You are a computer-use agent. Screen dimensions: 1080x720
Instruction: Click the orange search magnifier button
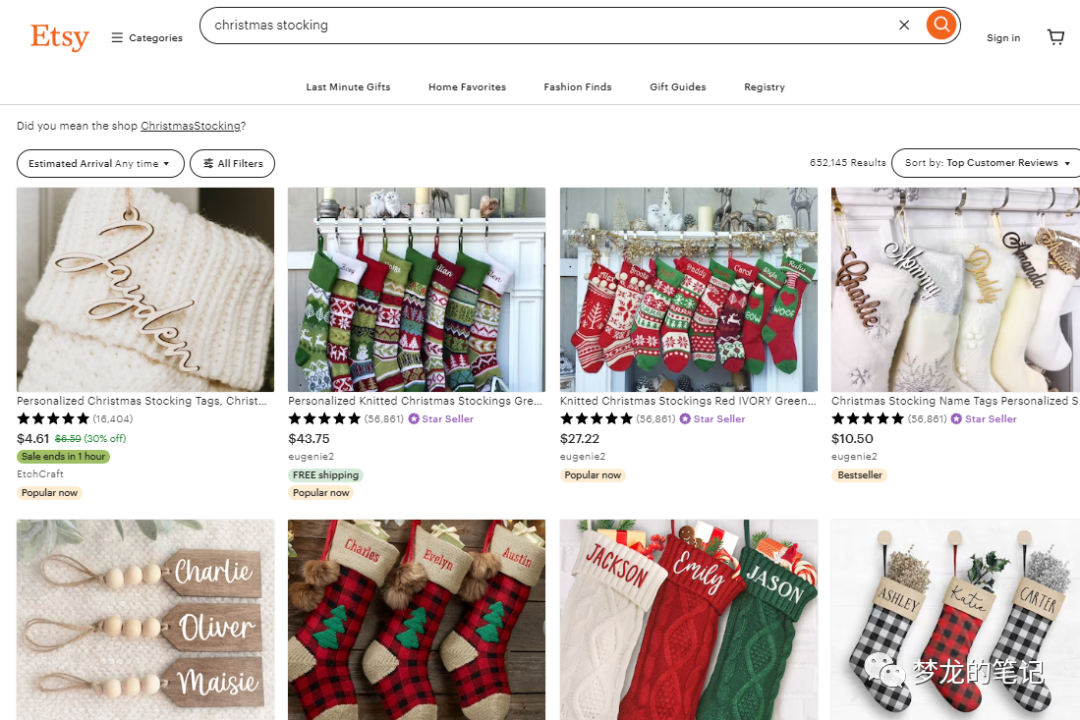941,25
